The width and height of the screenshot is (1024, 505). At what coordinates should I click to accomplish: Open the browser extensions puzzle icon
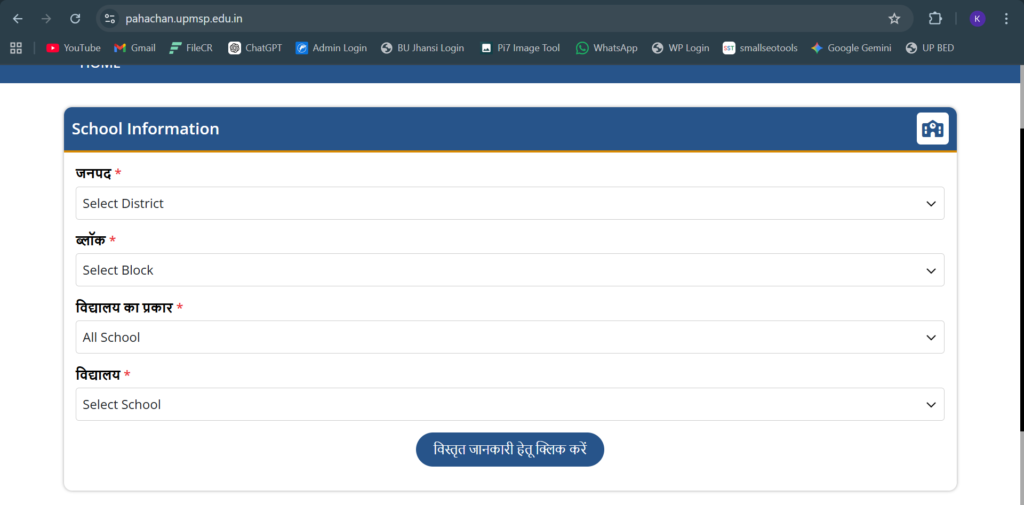pos(935,19)
